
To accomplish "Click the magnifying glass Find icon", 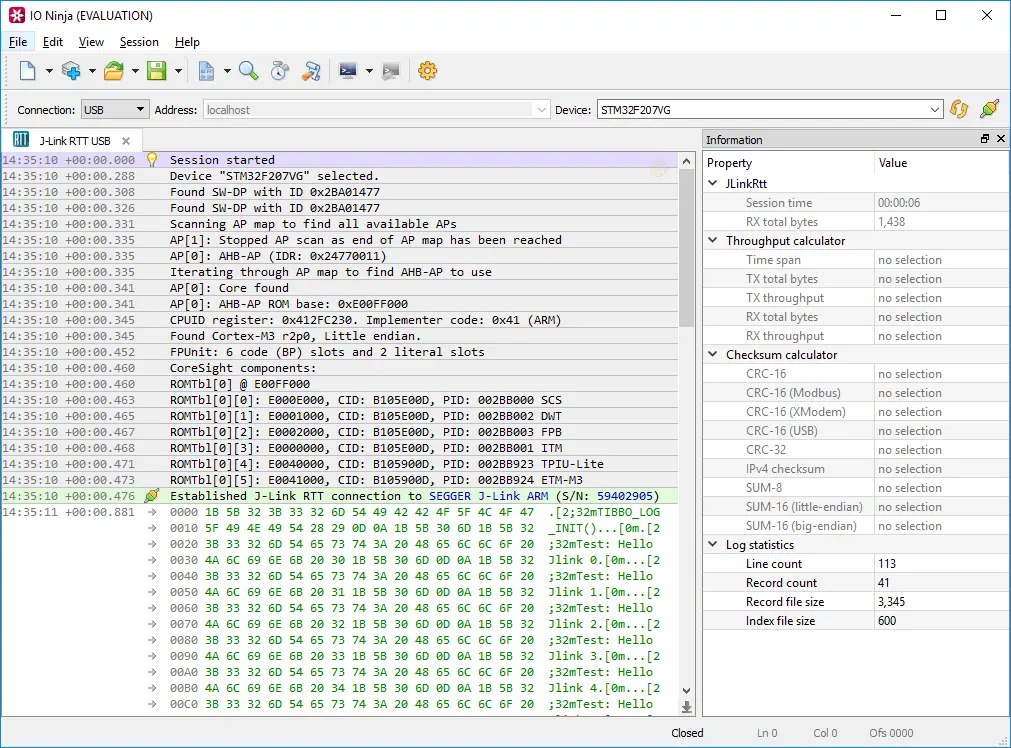I will [x=248, y=71].
